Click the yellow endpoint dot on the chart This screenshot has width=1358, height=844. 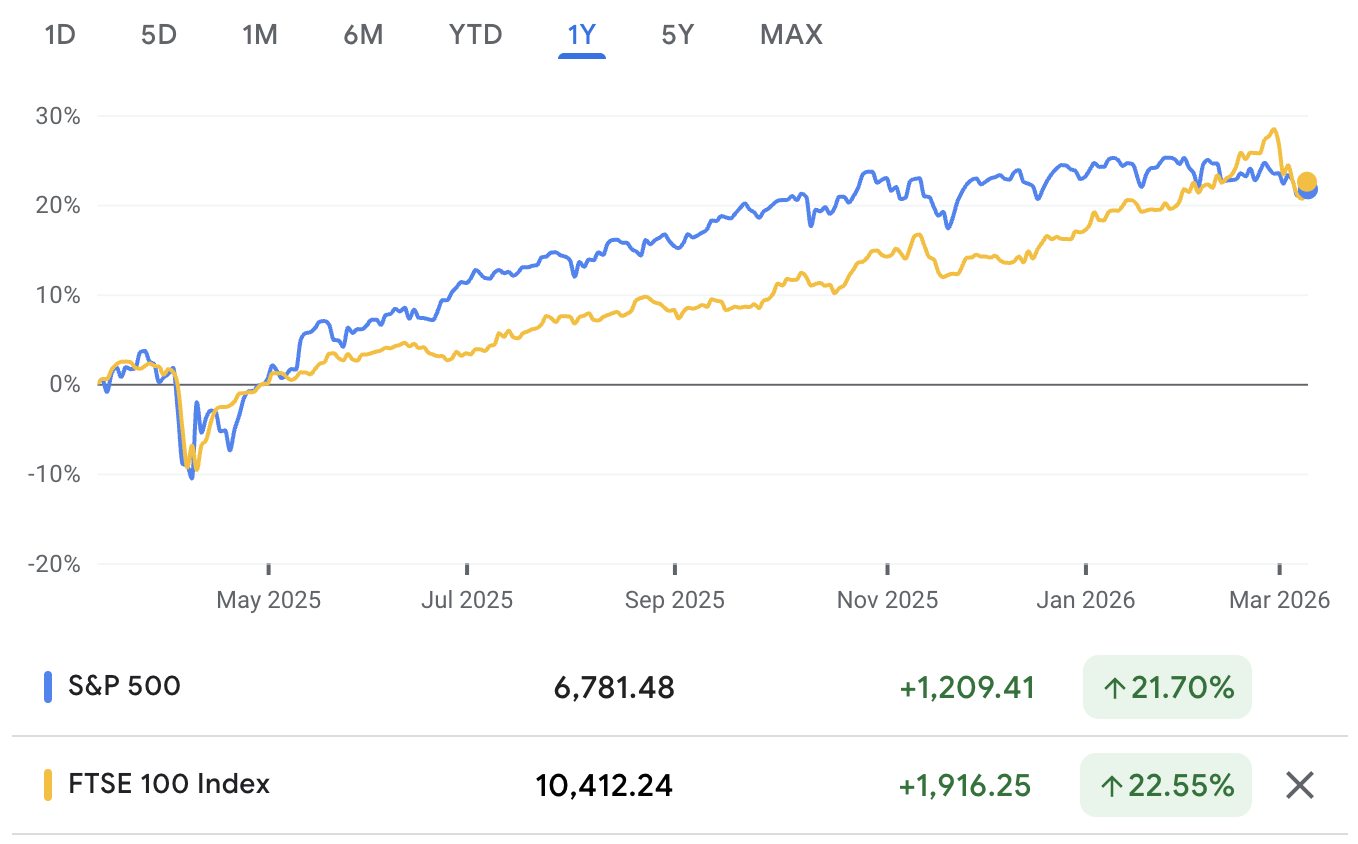[x=1307, y=182]
